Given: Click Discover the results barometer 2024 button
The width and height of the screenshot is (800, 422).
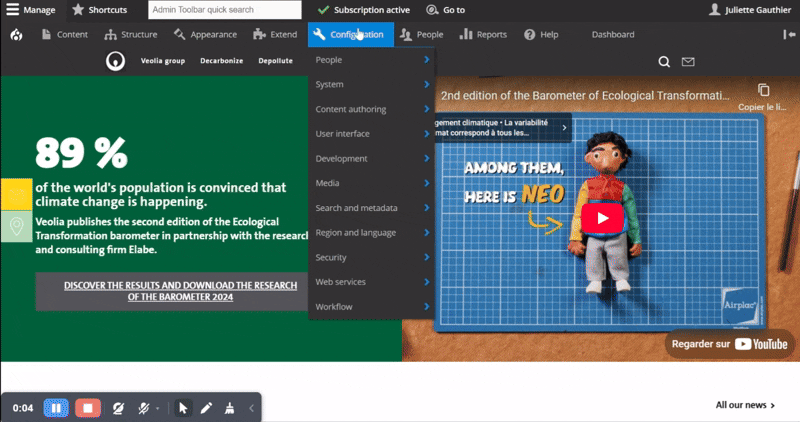Looking at the screenshot, I should click(x=180, y=291).
